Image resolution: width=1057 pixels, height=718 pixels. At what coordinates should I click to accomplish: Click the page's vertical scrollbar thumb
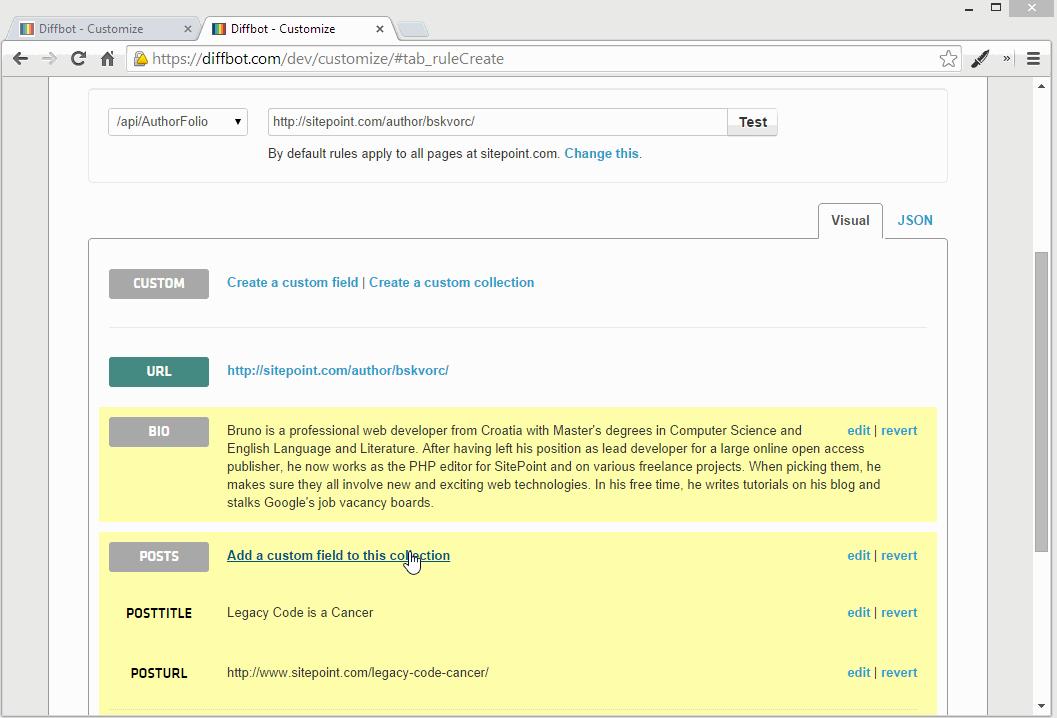coord(1041,400)
